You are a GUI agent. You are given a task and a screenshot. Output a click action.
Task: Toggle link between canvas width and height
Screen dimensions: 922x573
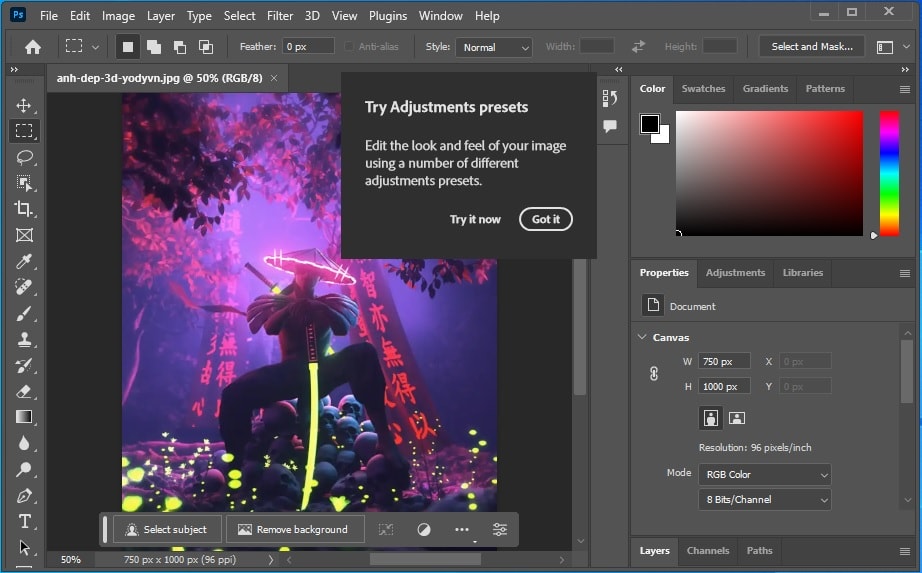point(654,374)
